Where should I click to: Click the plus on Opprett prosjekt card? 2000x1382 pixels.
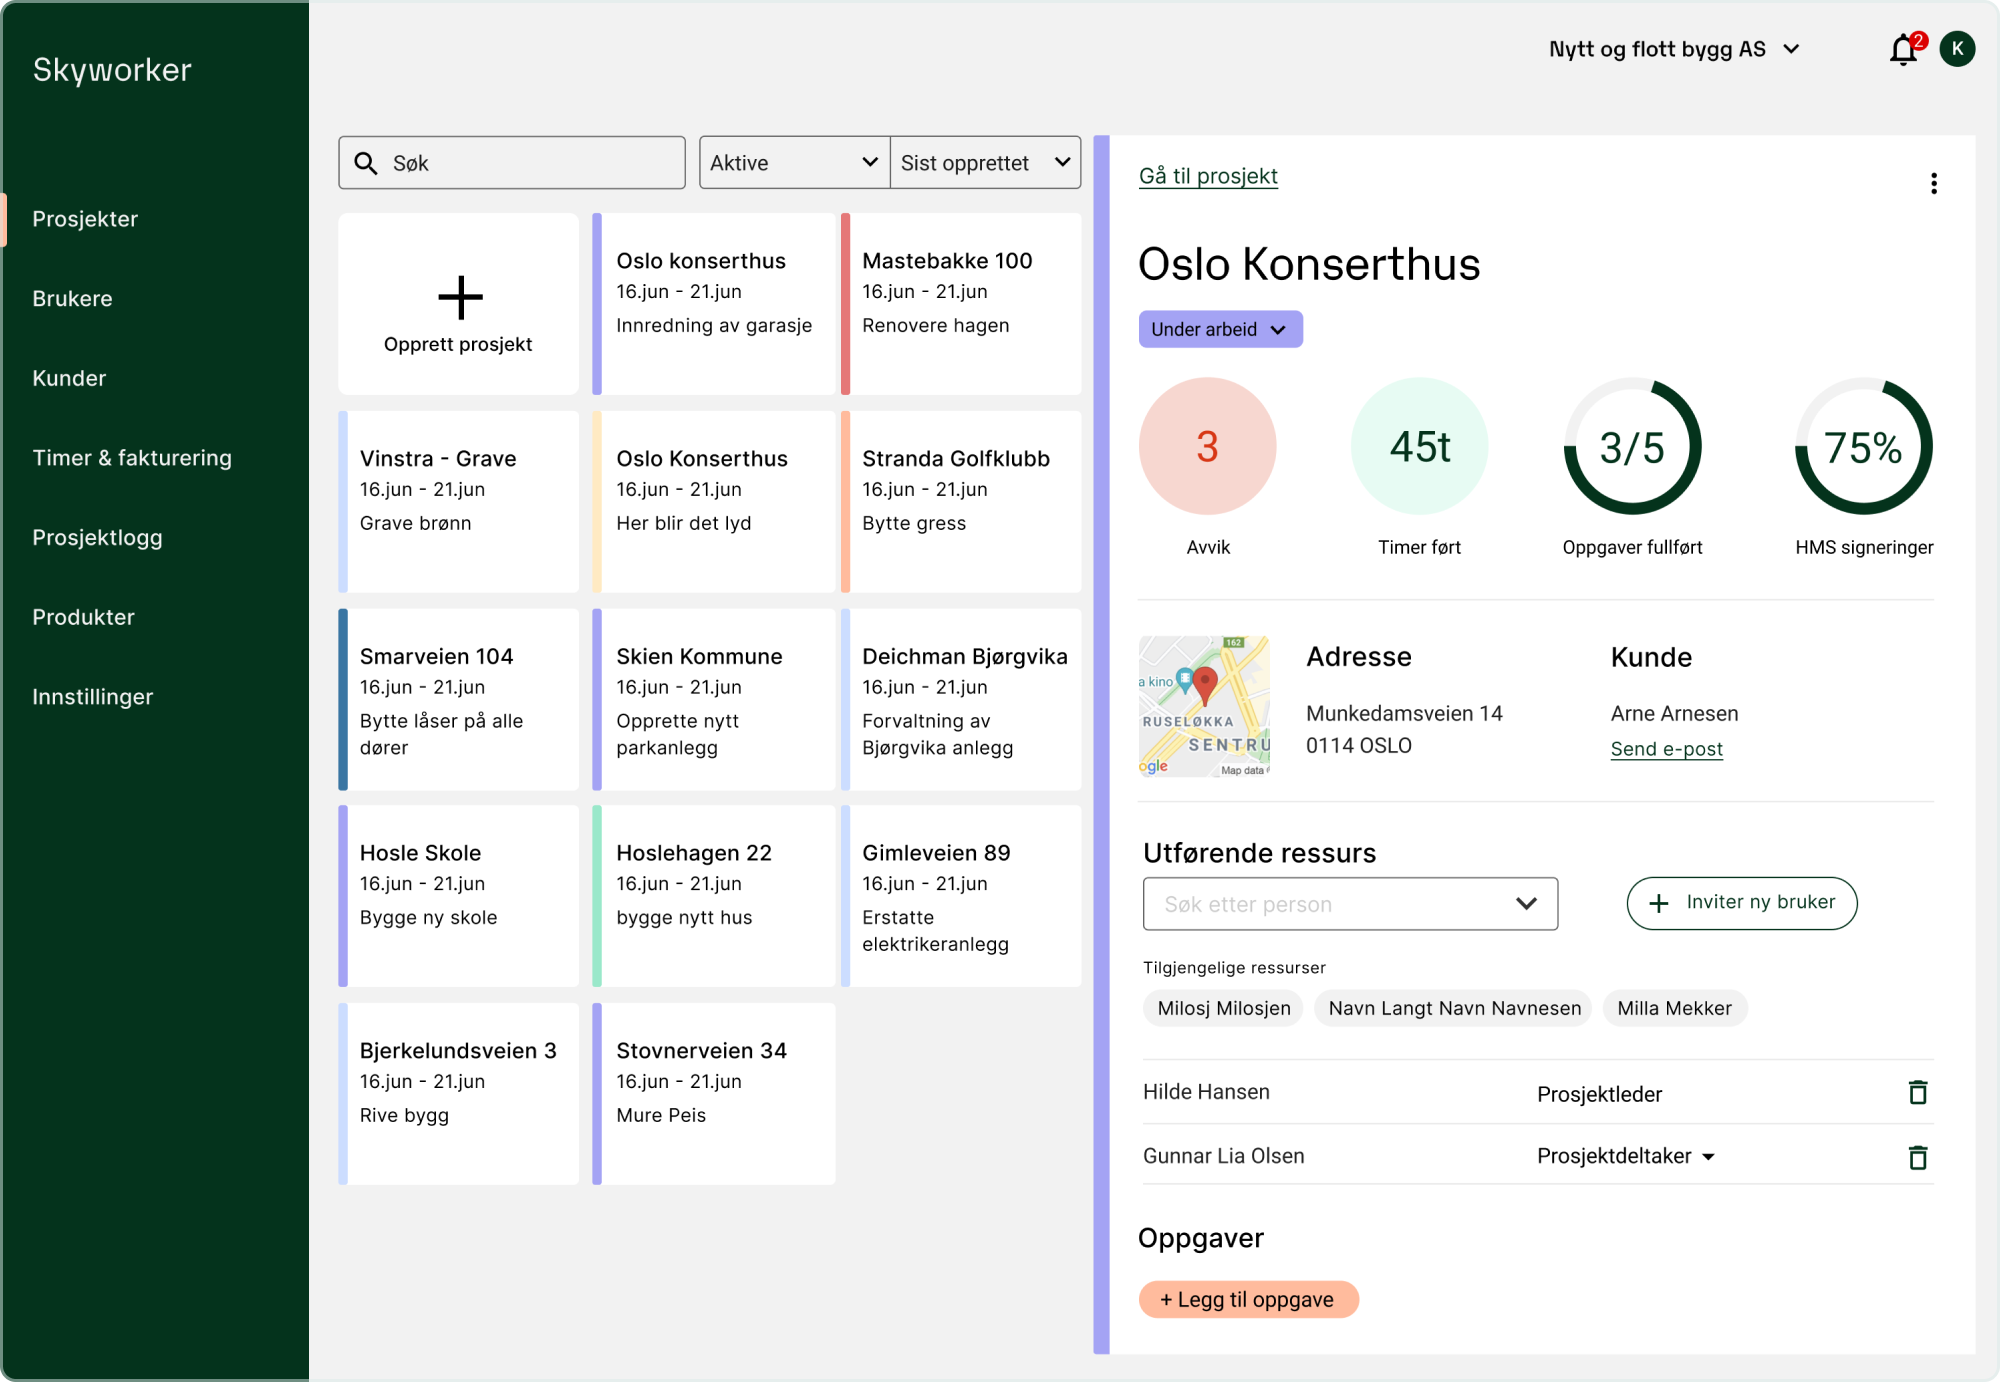tap(459, 297)
